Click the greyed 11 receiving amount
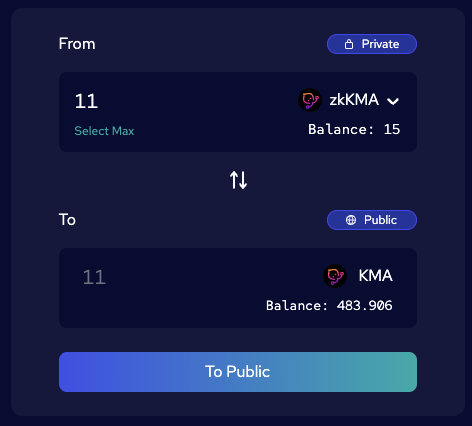 pos(94,277)
